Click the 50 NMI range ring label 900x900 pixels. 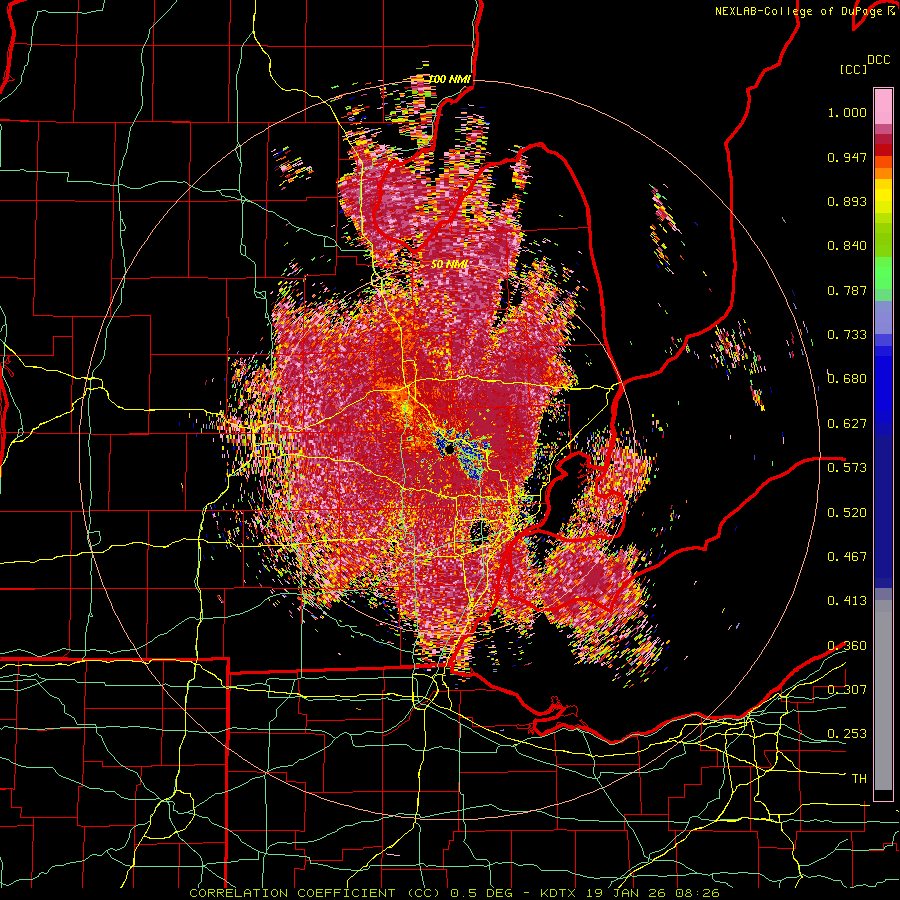pos(449,265)
